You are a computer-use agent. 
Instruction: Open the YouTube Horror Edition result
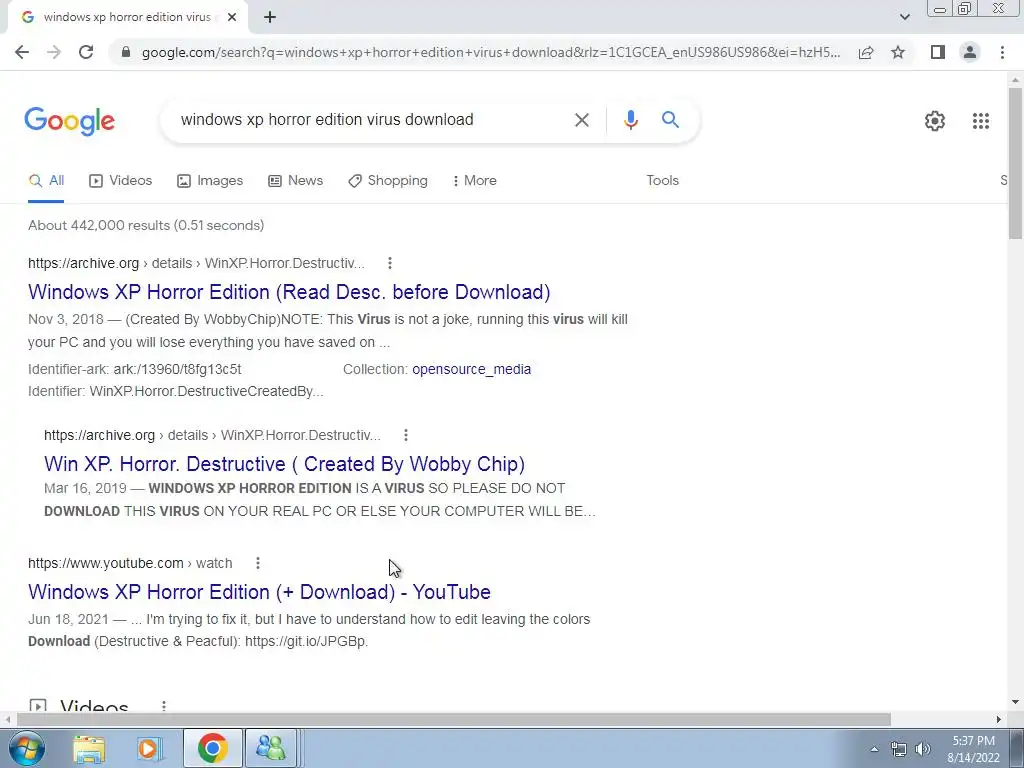click(x=259, y=592)
